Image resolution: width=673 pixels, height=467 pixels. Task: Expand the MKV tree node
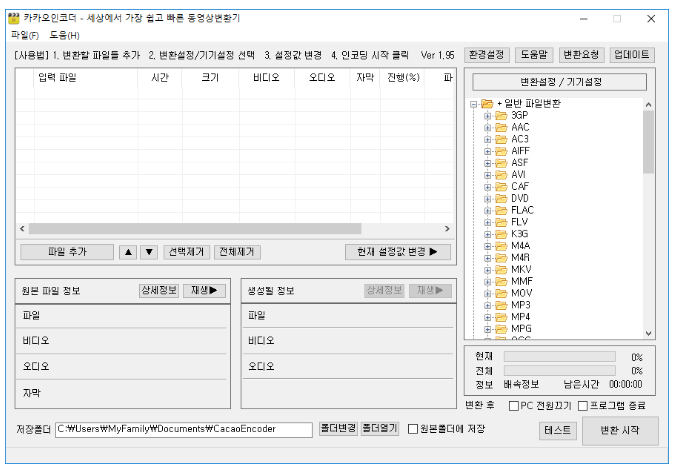(x=487, y=270)
